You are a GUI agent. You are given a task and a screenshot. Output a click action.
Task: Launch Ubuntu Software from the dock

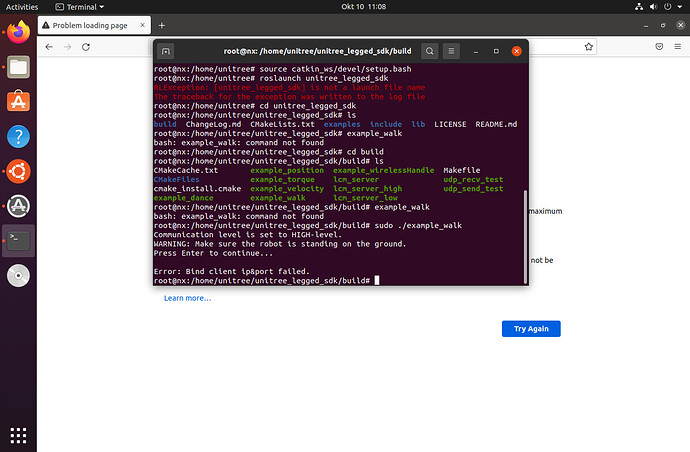tap(18, 102)
